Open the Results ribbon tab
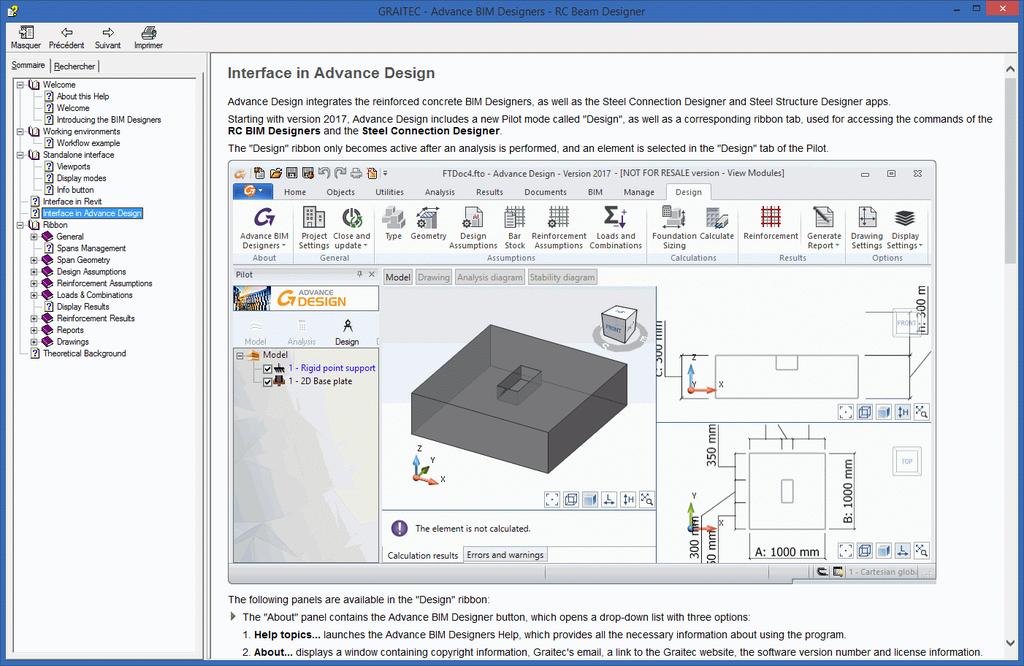The width and height of the screenshot is (1024, 666). 489,192
